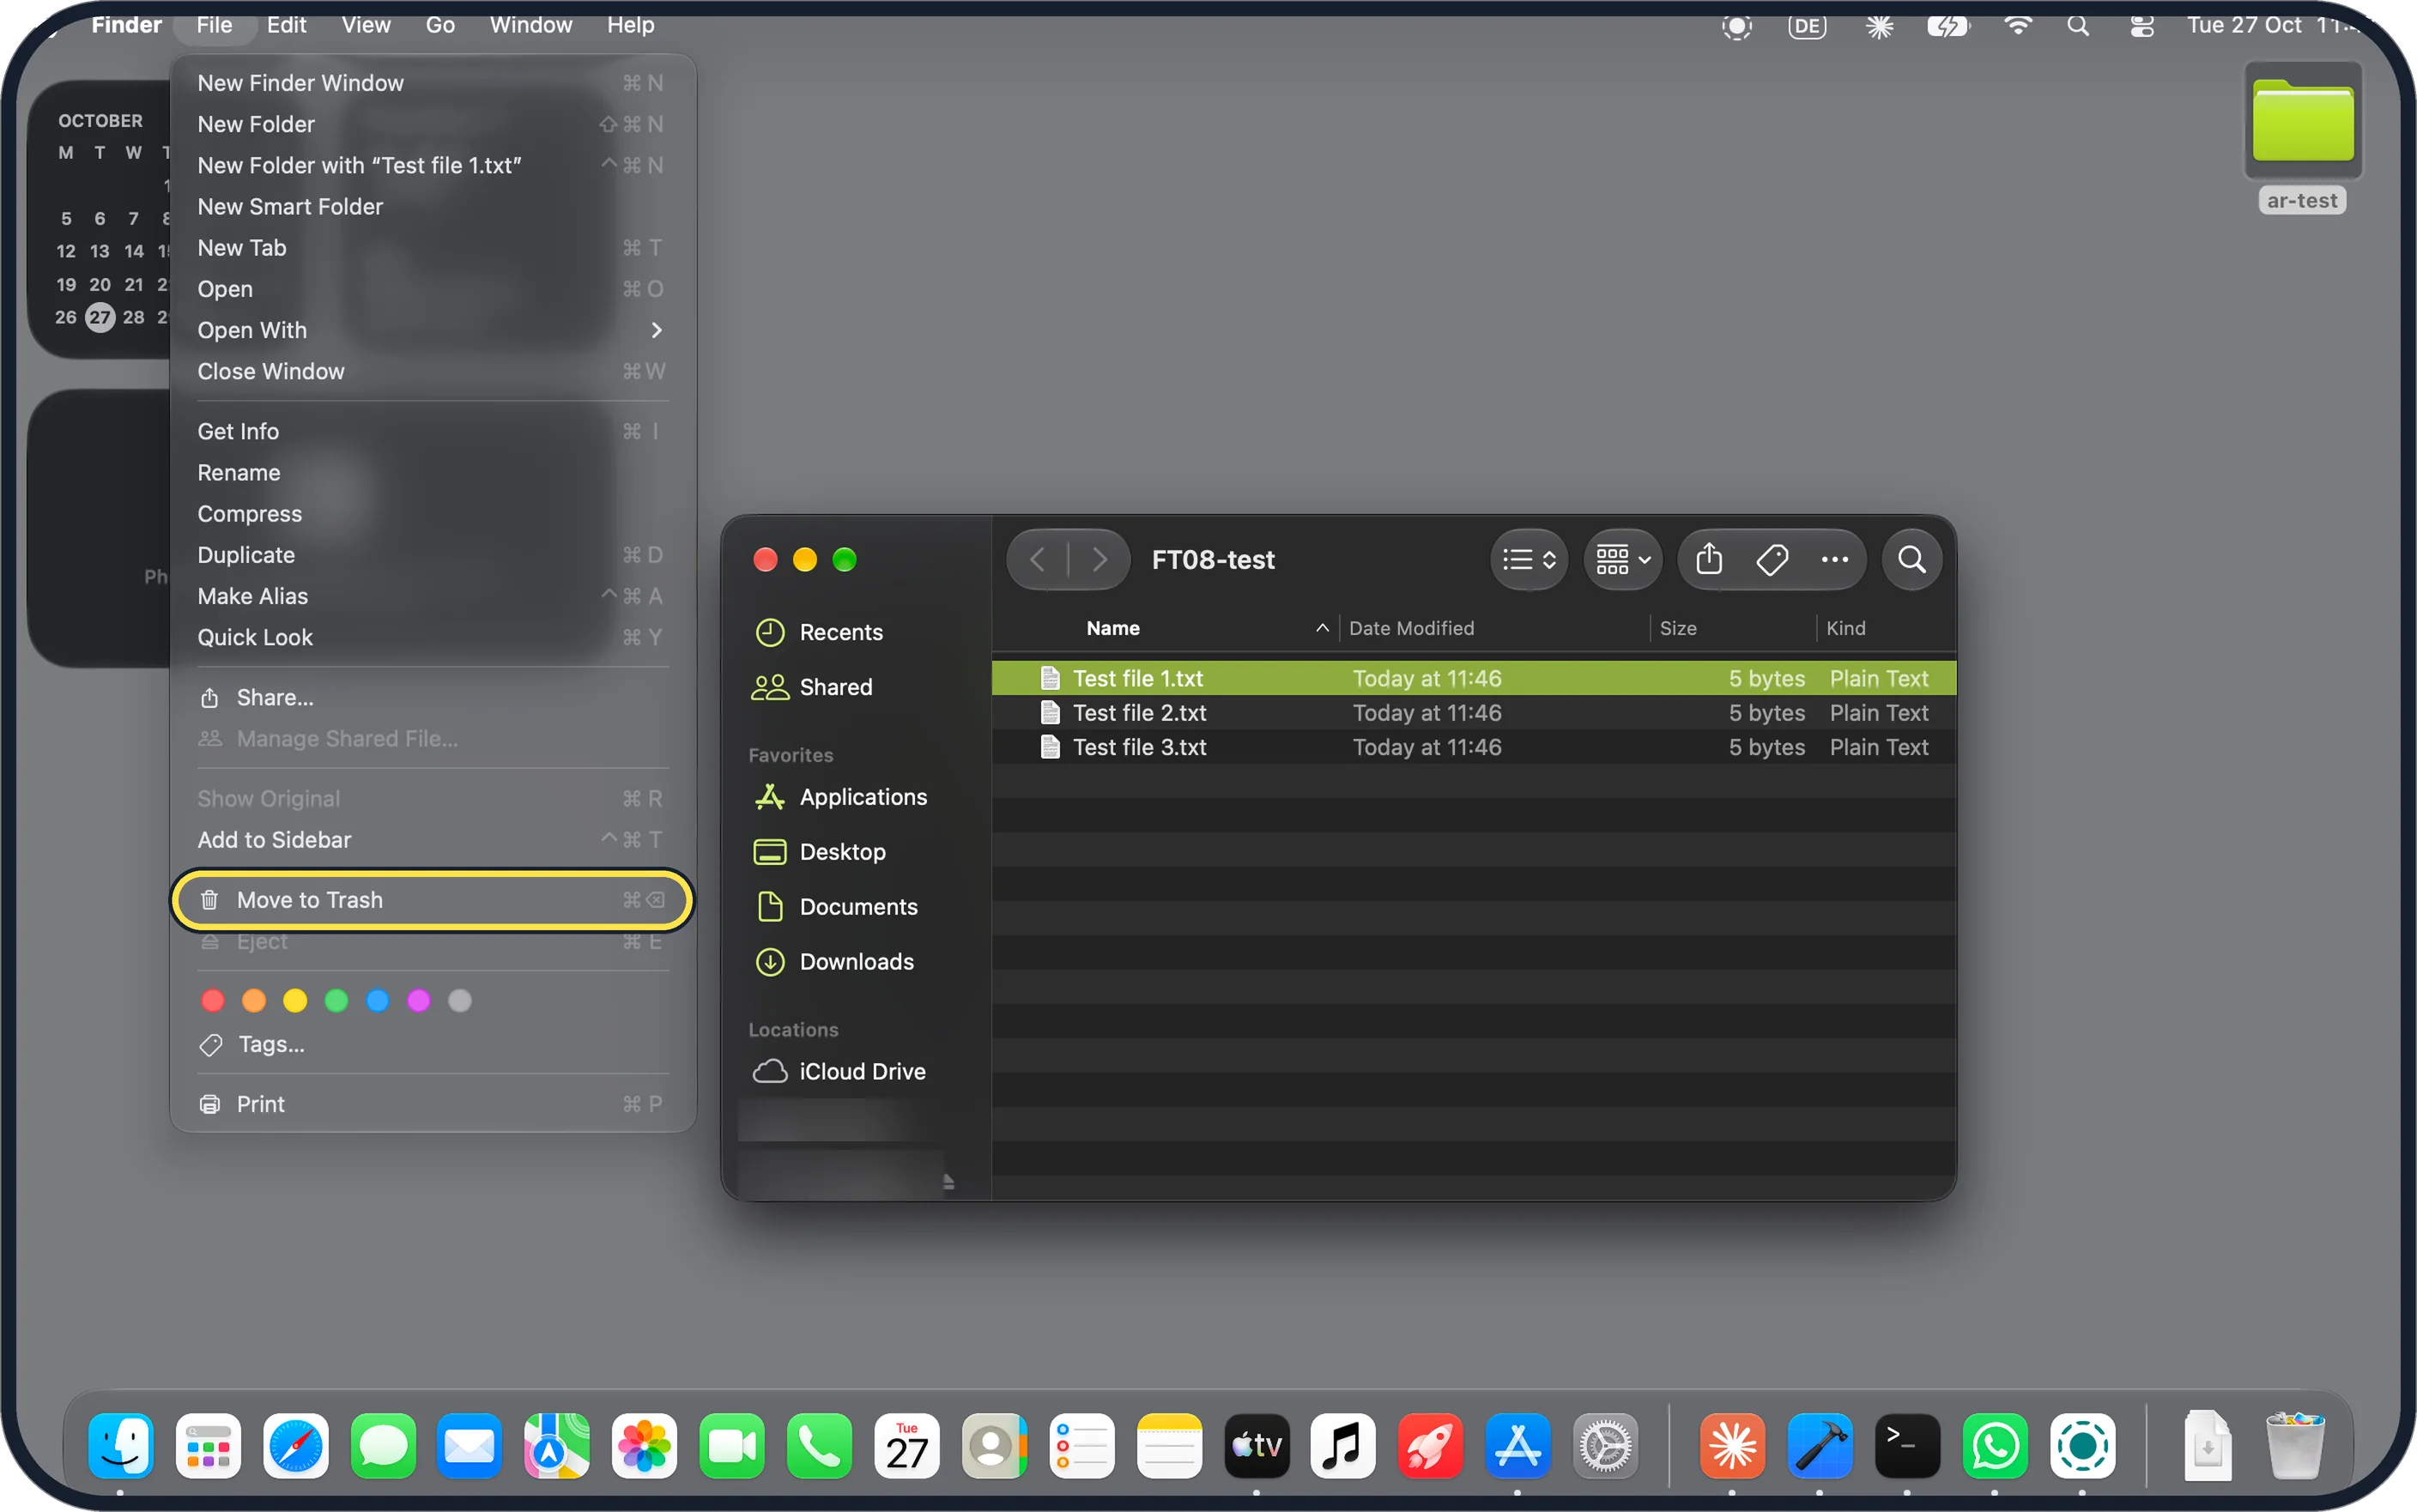Screen dimensions: 2417x1512
Task: Open the list view switcher dropdown
Action: [x=1529, y=559]
